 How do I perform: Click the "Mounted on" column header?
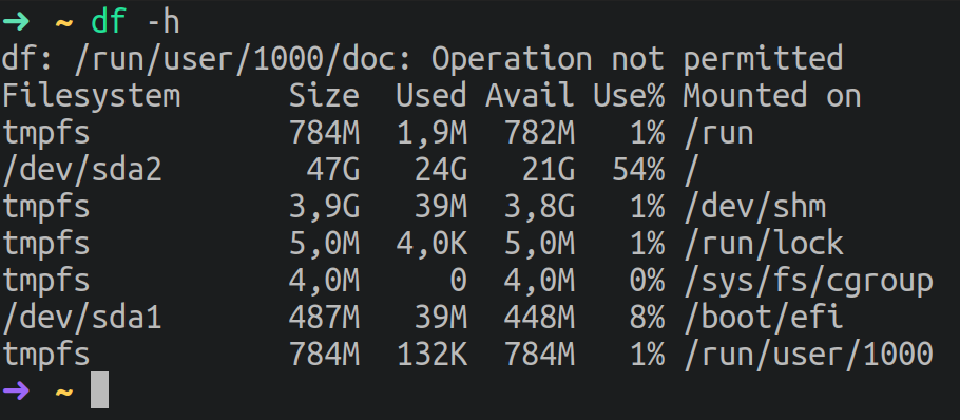(x=772, y=96)
